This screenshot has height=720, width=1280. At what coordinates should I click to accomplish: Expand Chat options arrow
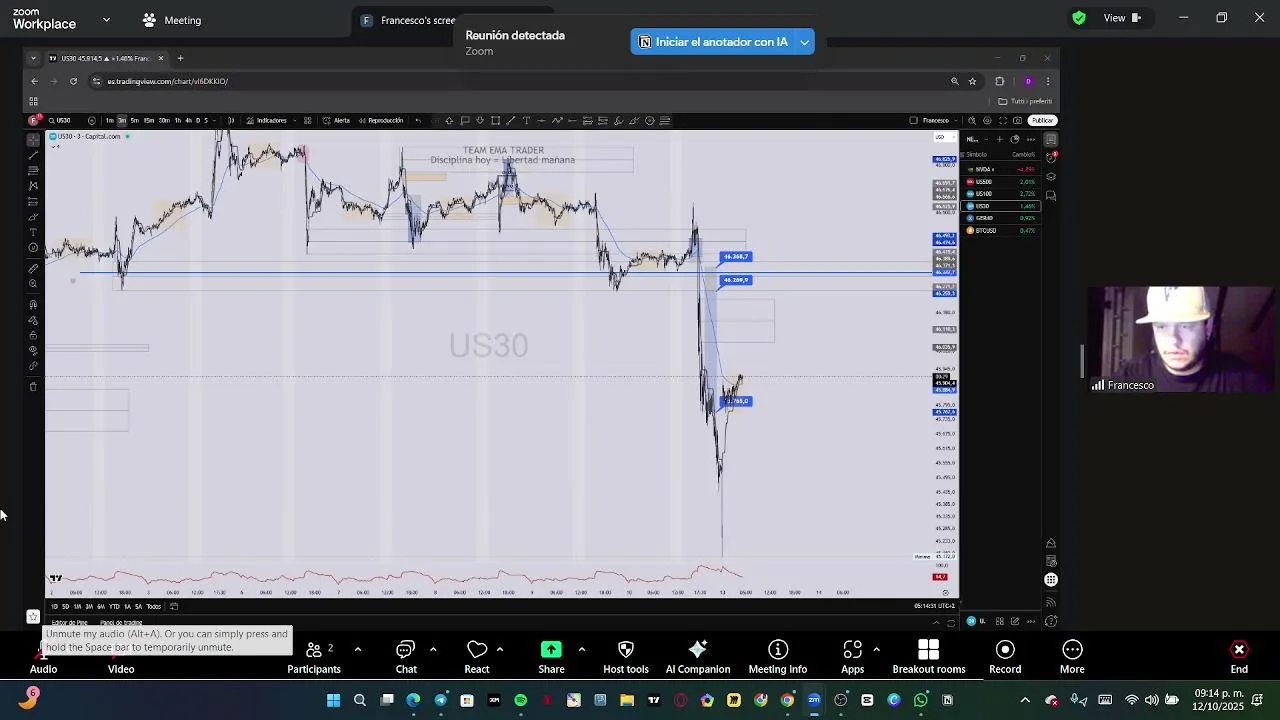click(x=433, y=650)
